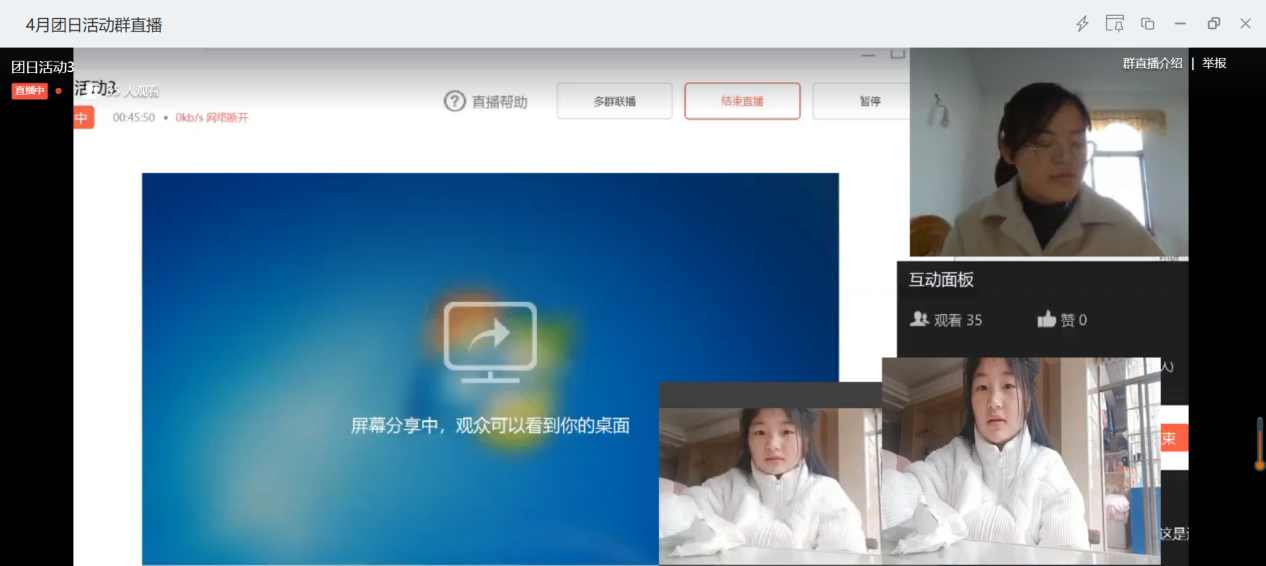Click the 举报 report link

[1214, 63]
